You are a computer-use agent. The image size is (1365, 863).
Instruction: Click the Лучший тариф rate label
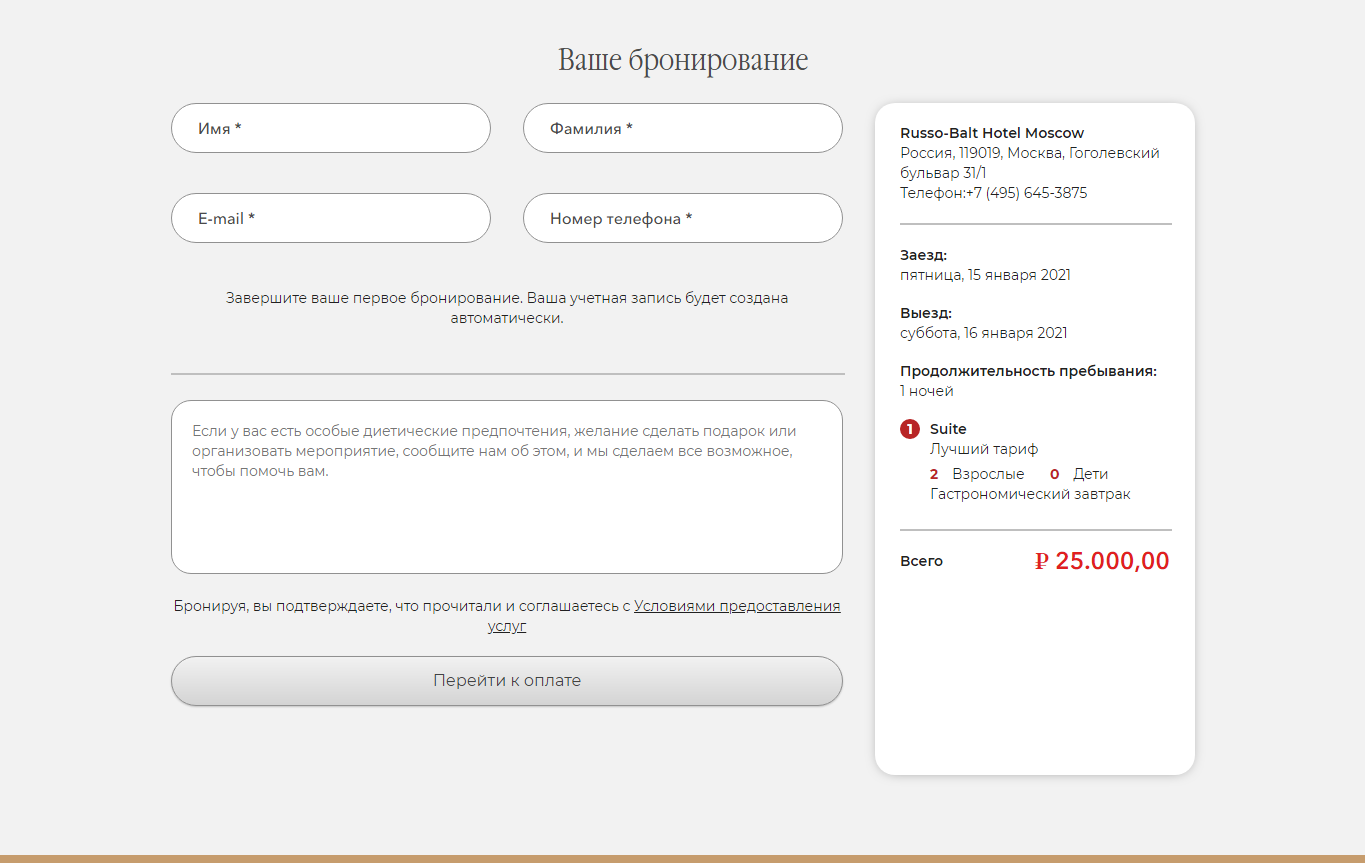[984, 449]
